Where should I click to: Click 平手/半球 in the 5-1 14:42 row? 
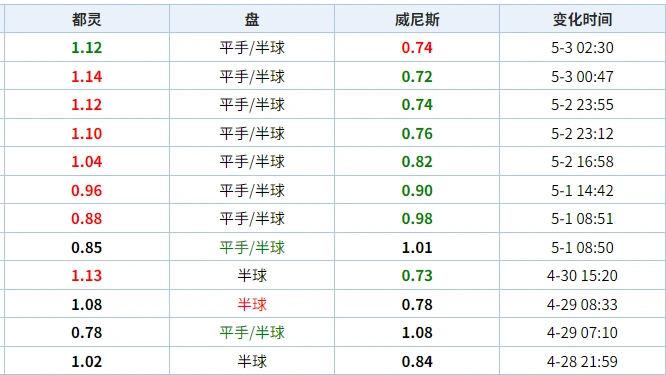(x=252, y=190)
